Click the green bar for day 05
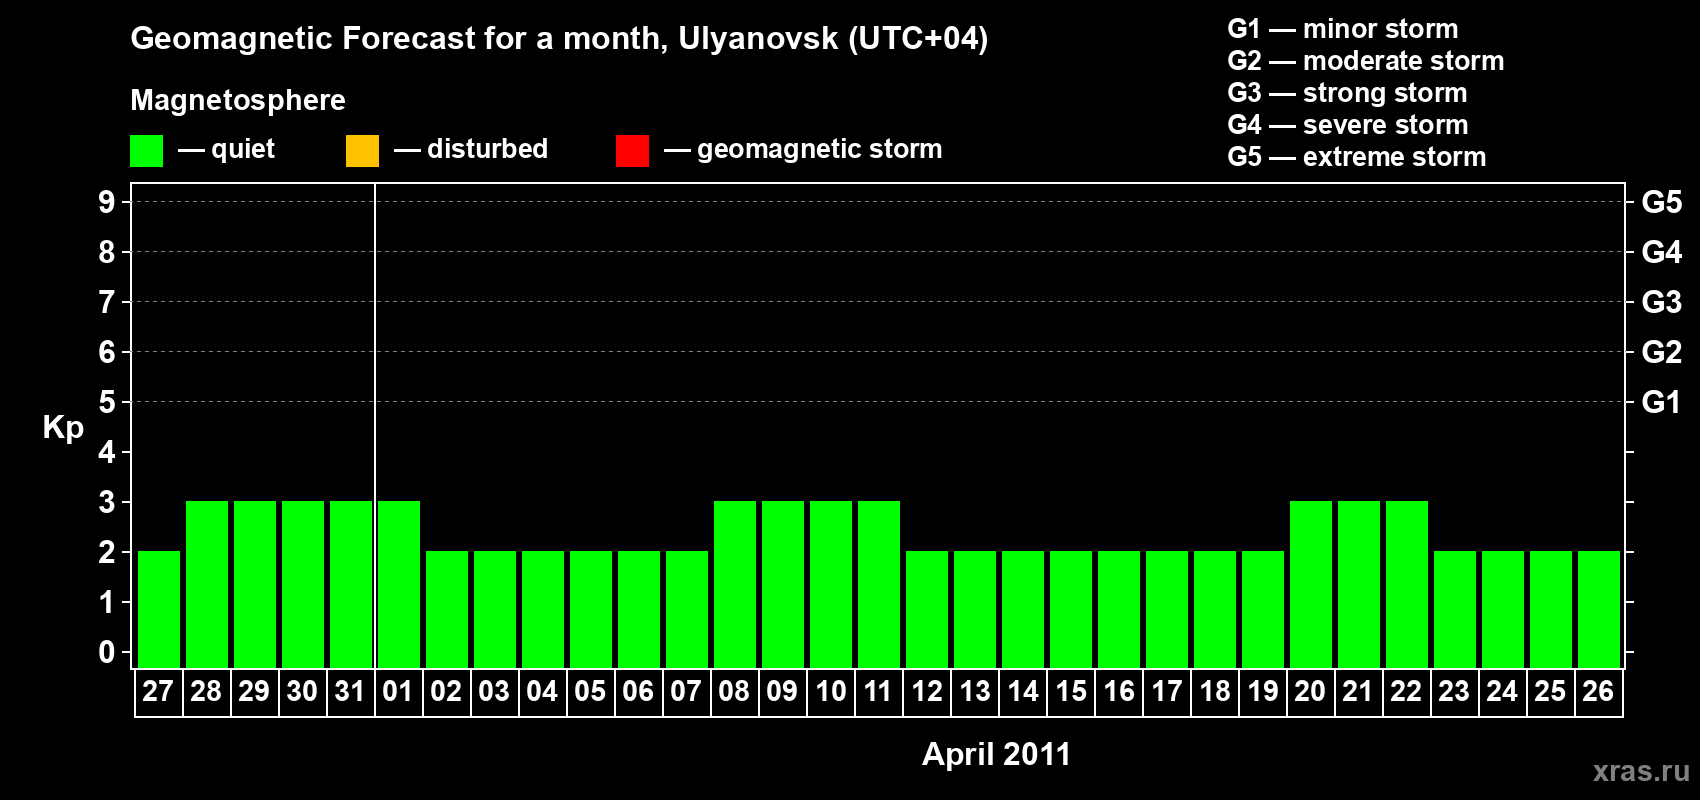Image resolution: width=1700 pixels, height=800 pixels. coord(591,609)
